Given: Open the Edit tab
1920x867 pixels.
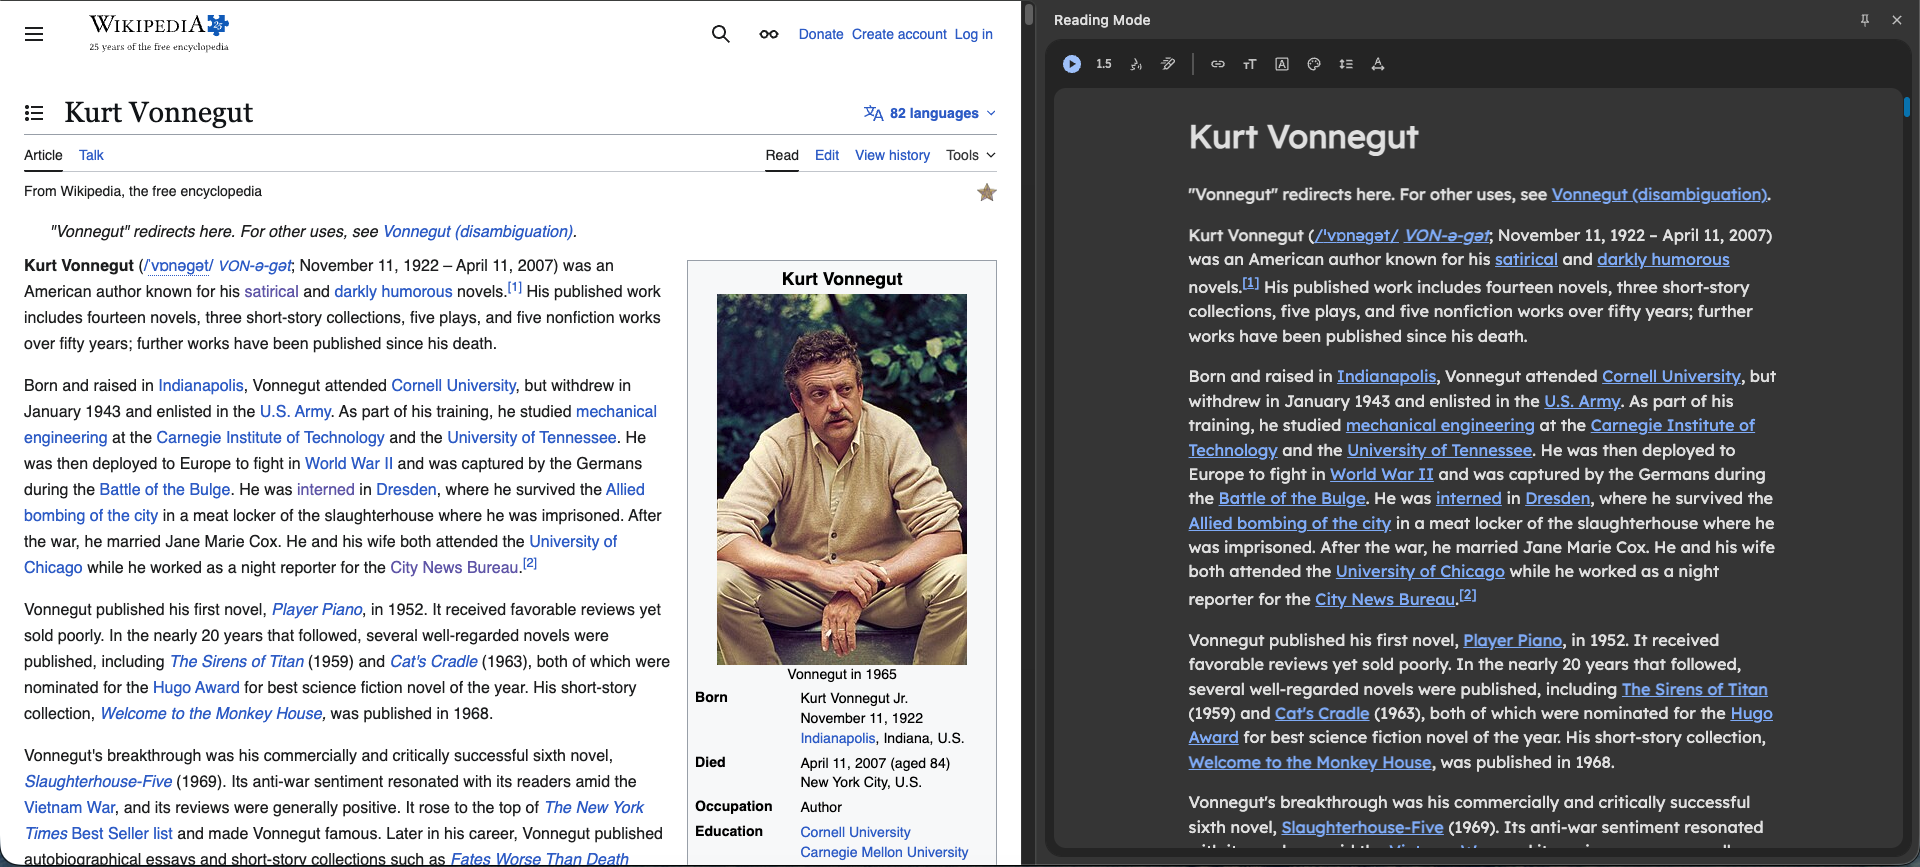Looking at the screenshot, I should pos(827,155).
